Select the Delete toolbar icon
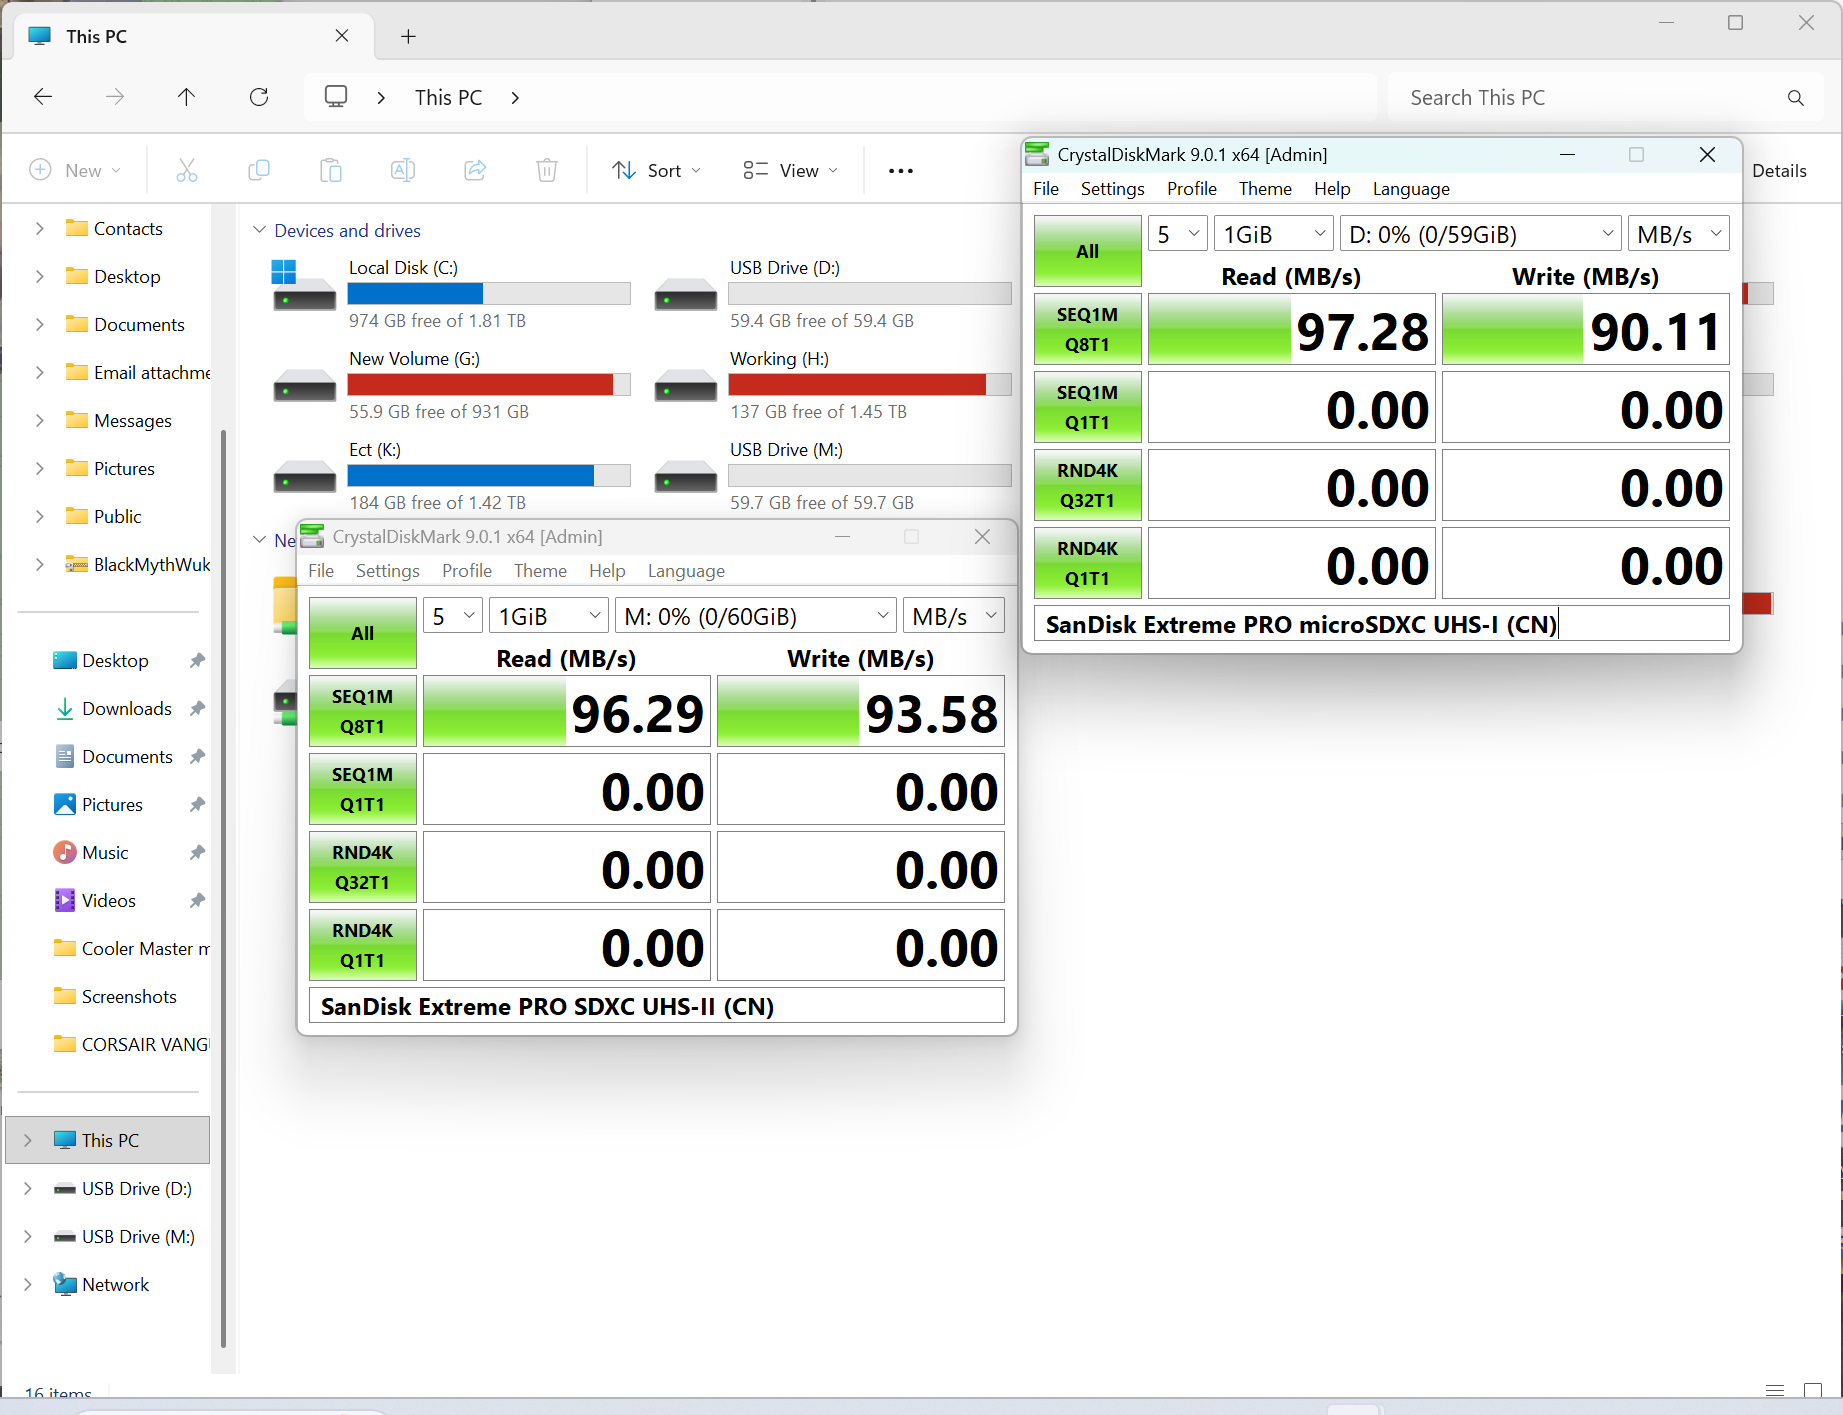The height and width of the screenshot is (1415, 1843). click(546, 170)
